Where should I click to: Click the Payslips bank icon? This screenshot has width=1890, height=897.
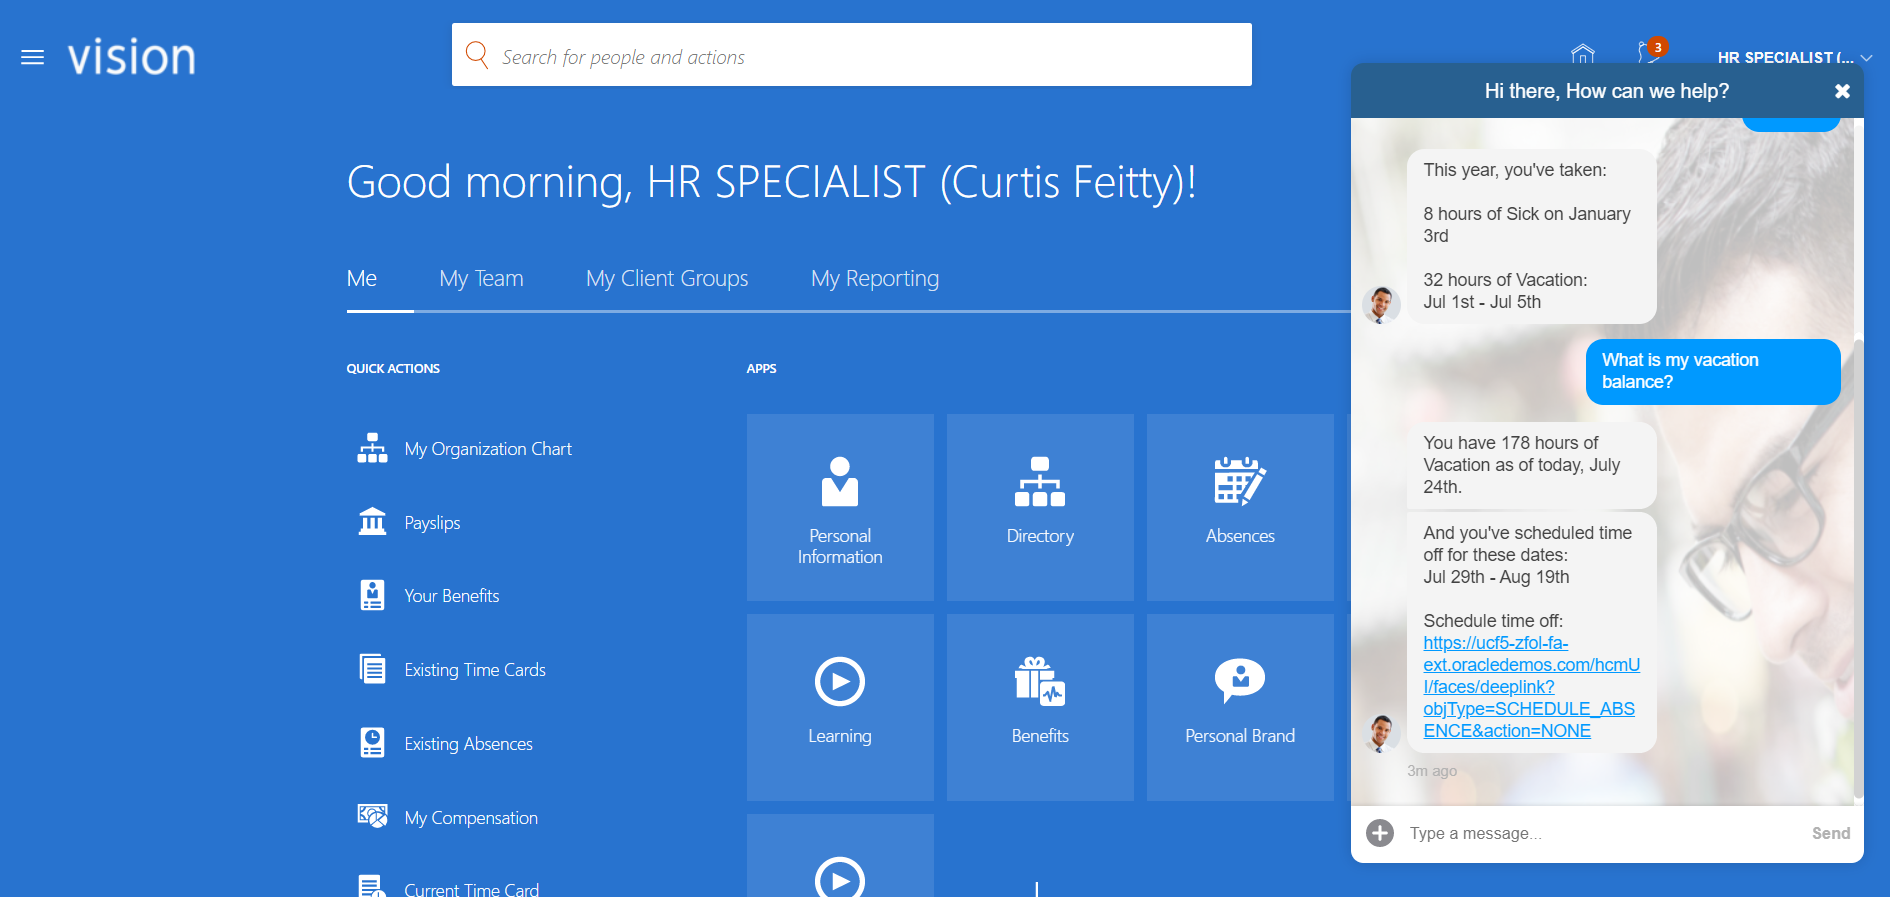point(372,522)
